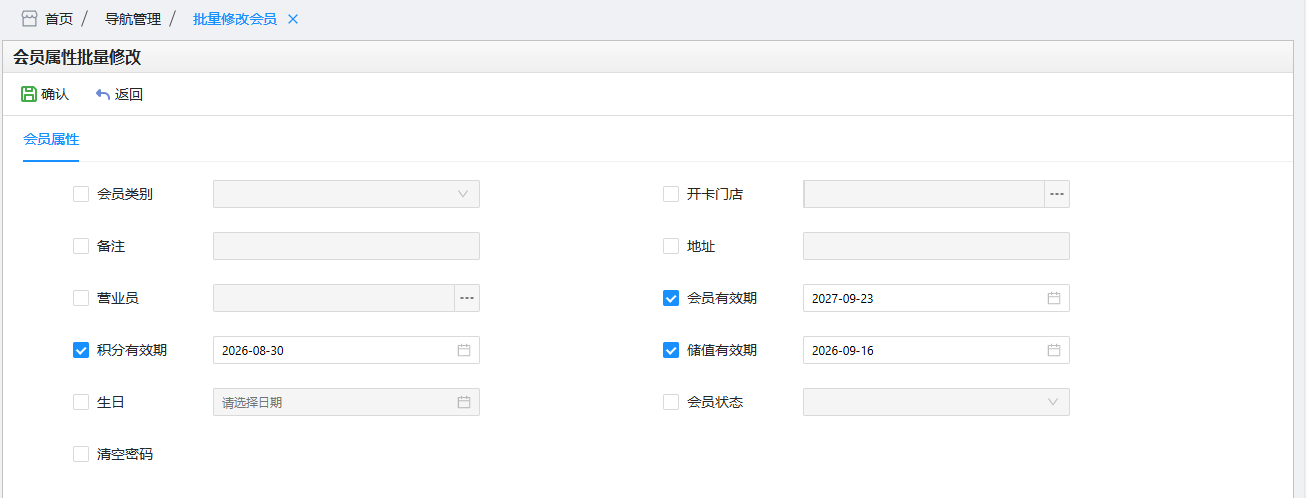Image resolution: width=1307 pixels, height=498 pixels.
Task: Go to 导航管理 in breadcrumb
Action: (x=133, y=19)
